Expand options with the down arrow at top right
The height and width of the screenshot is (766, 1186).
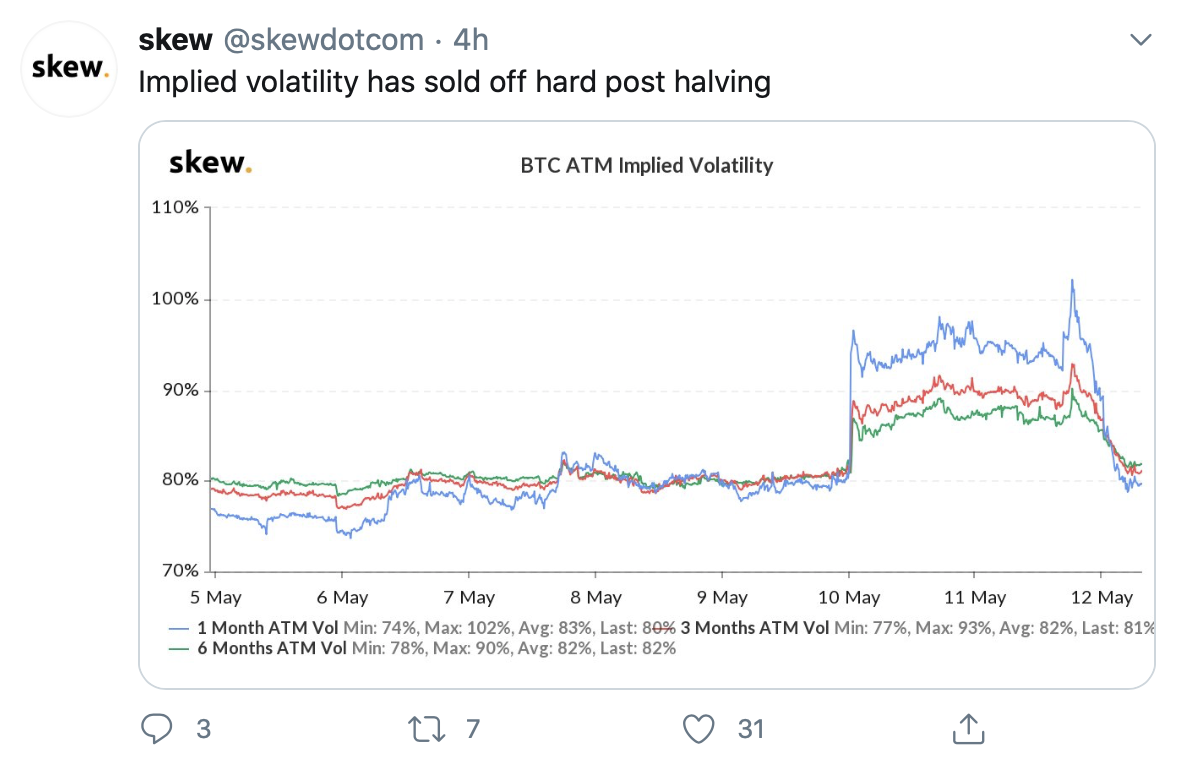coord(1140,39)
